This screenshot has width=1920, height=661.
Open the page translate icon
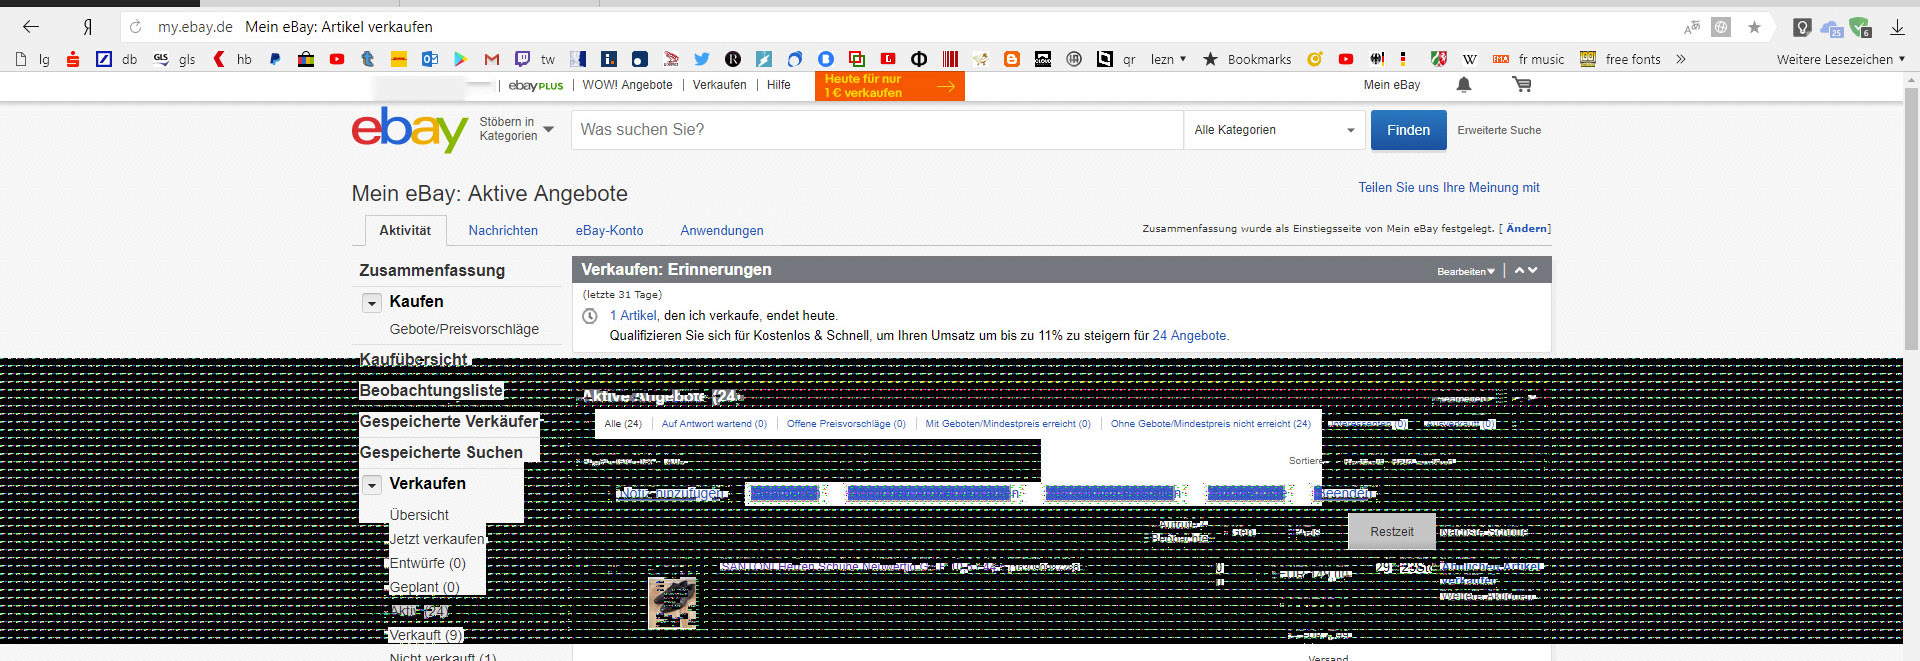click(x=1692, y=27)
